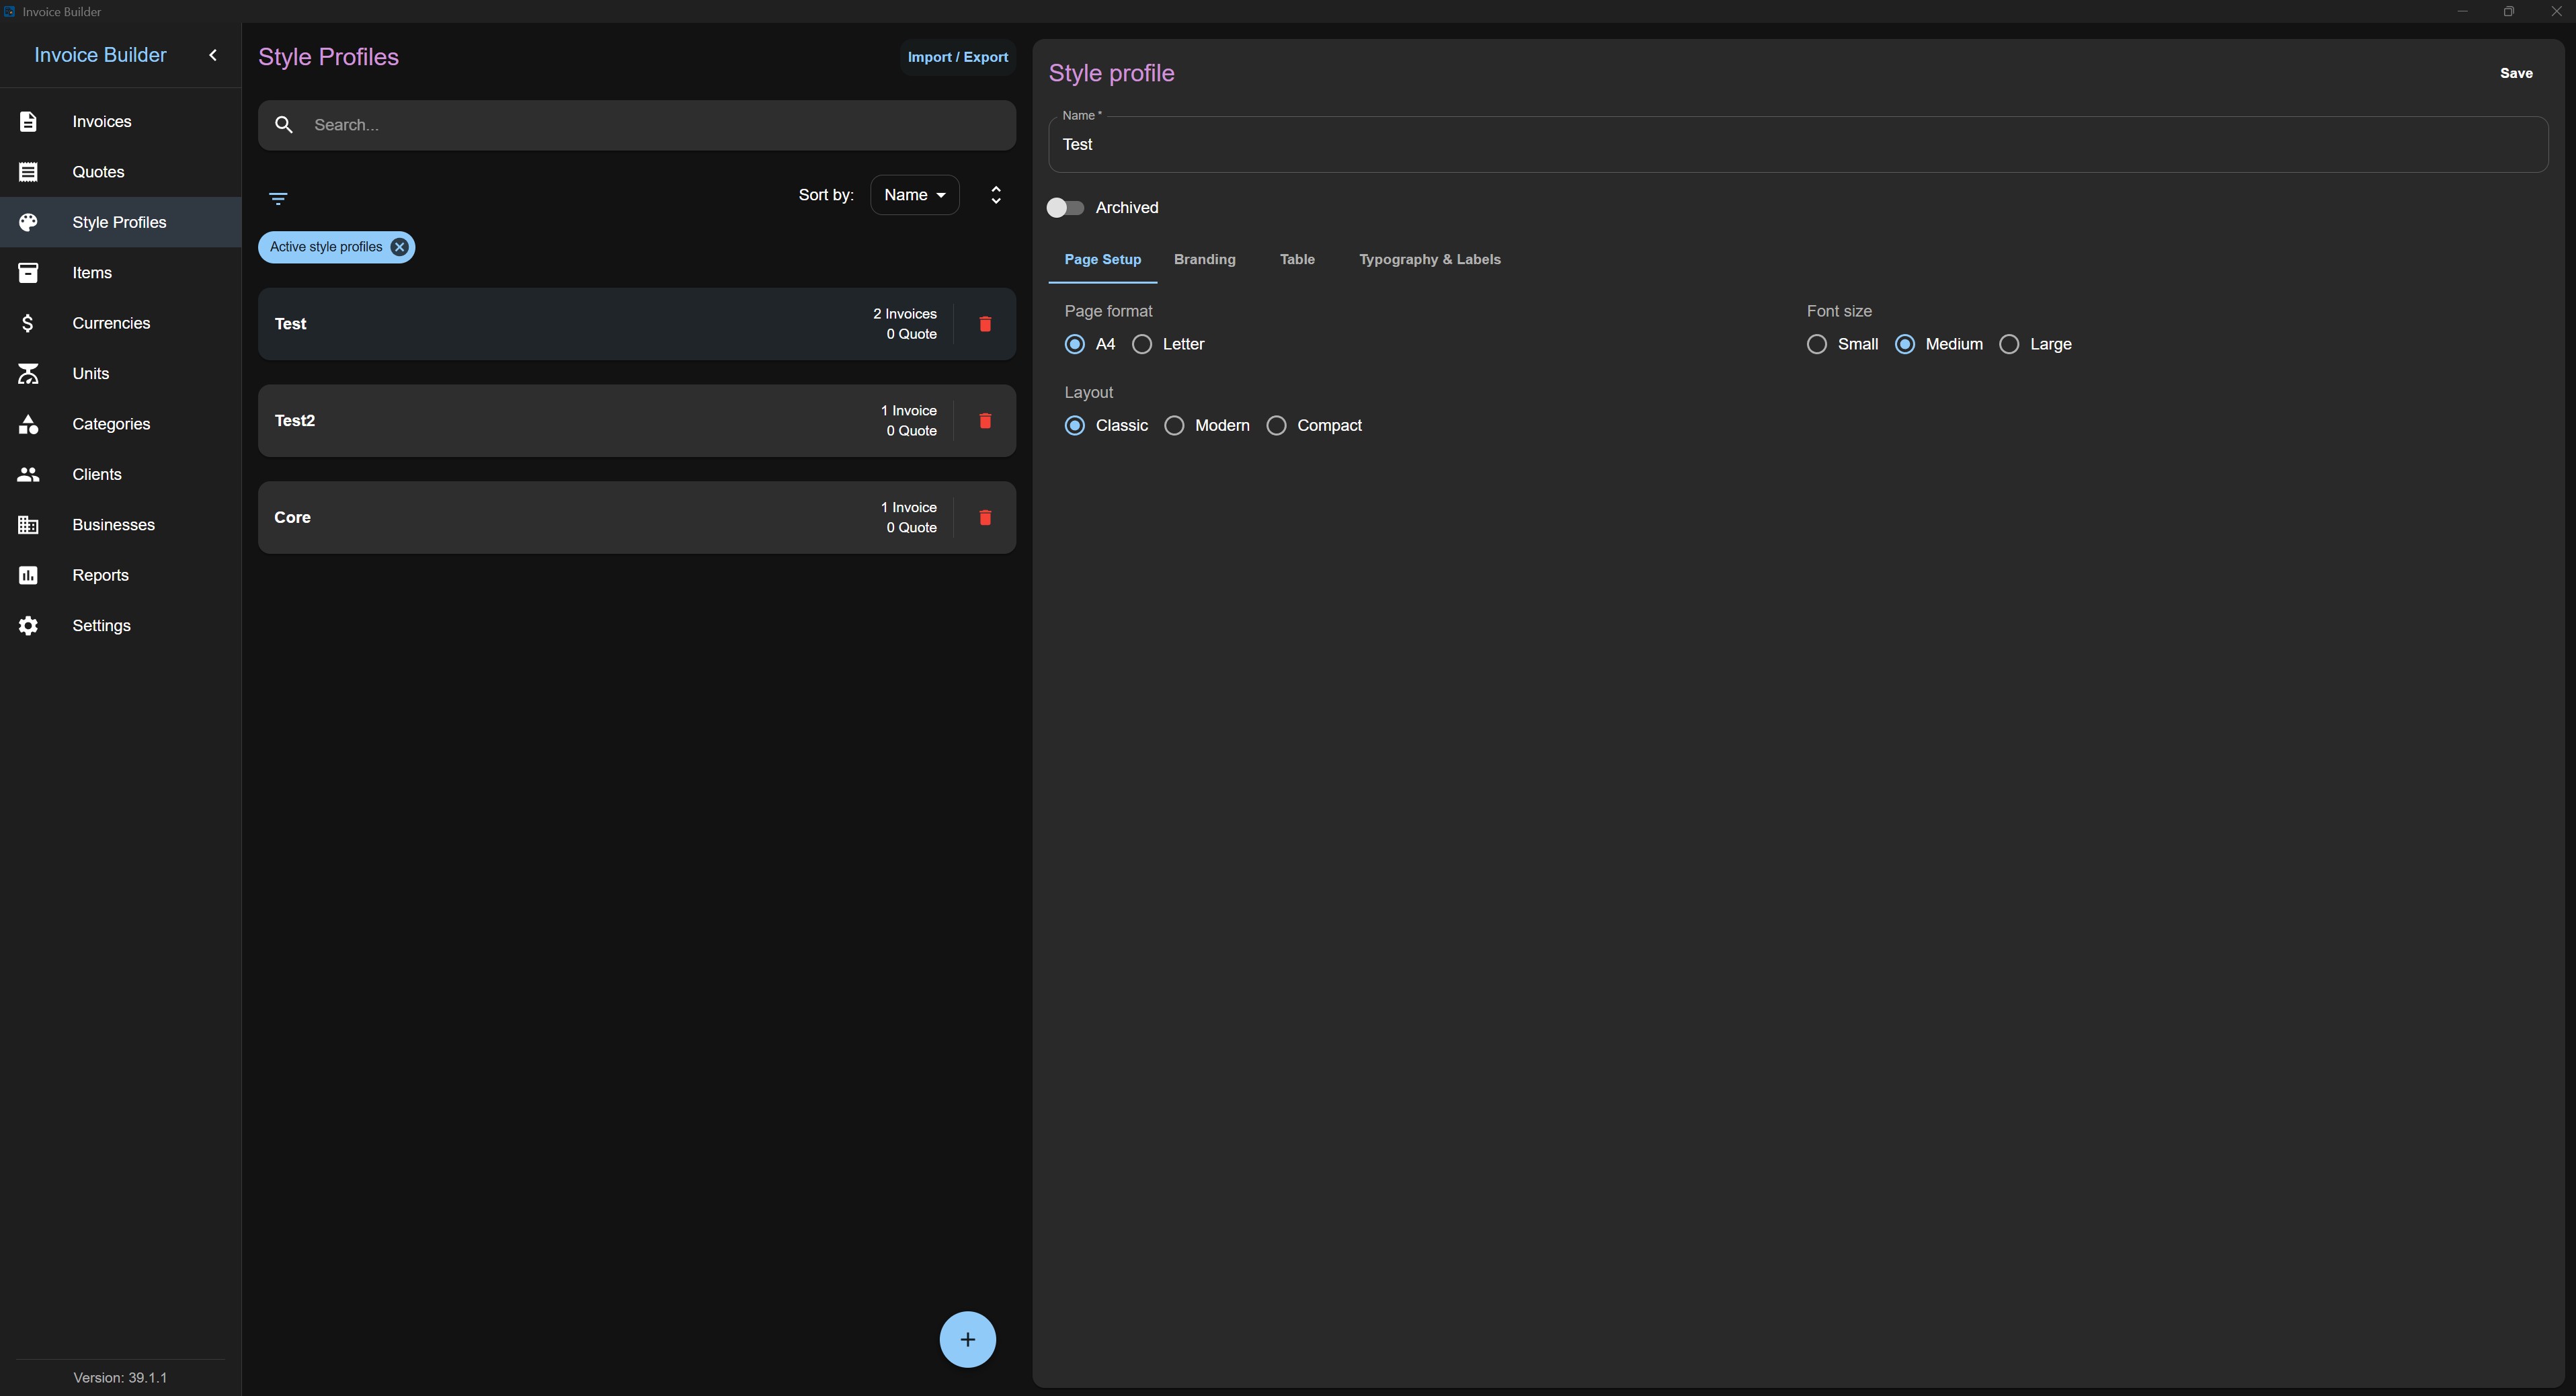Click the Clients people icon
This screenshot has height=1396, width=2576.
click(28, 474)
